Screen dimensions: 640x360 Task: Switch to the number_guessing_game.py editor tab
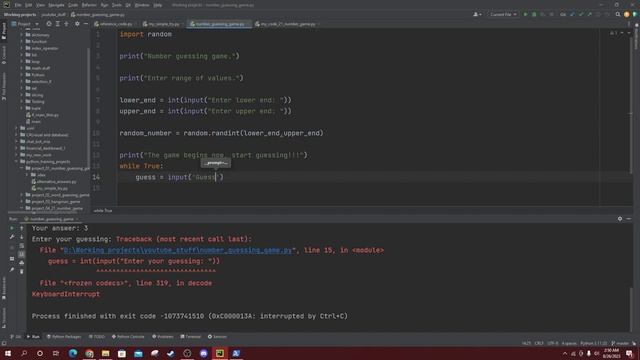[220, 24]
